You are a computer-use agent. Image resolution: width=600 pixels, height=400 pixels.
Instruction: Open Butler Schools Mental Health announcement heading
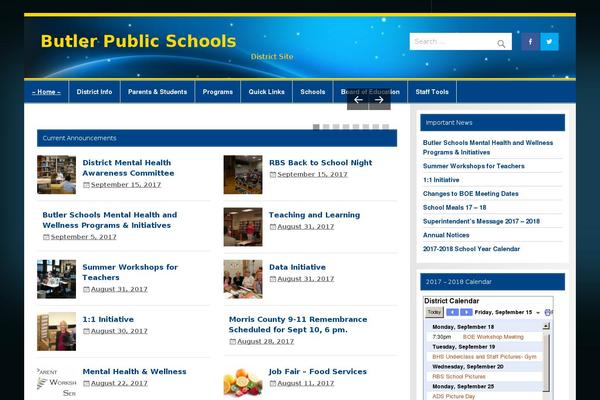[x=110, y=220]
